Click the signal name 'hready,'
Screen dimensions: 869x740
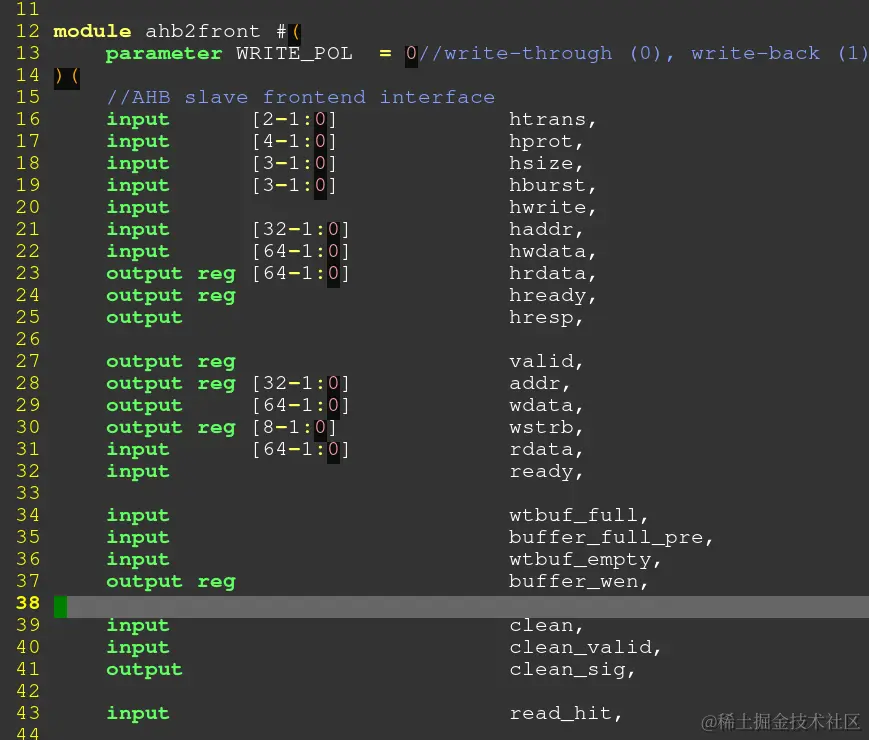click(x=553, y=295)
